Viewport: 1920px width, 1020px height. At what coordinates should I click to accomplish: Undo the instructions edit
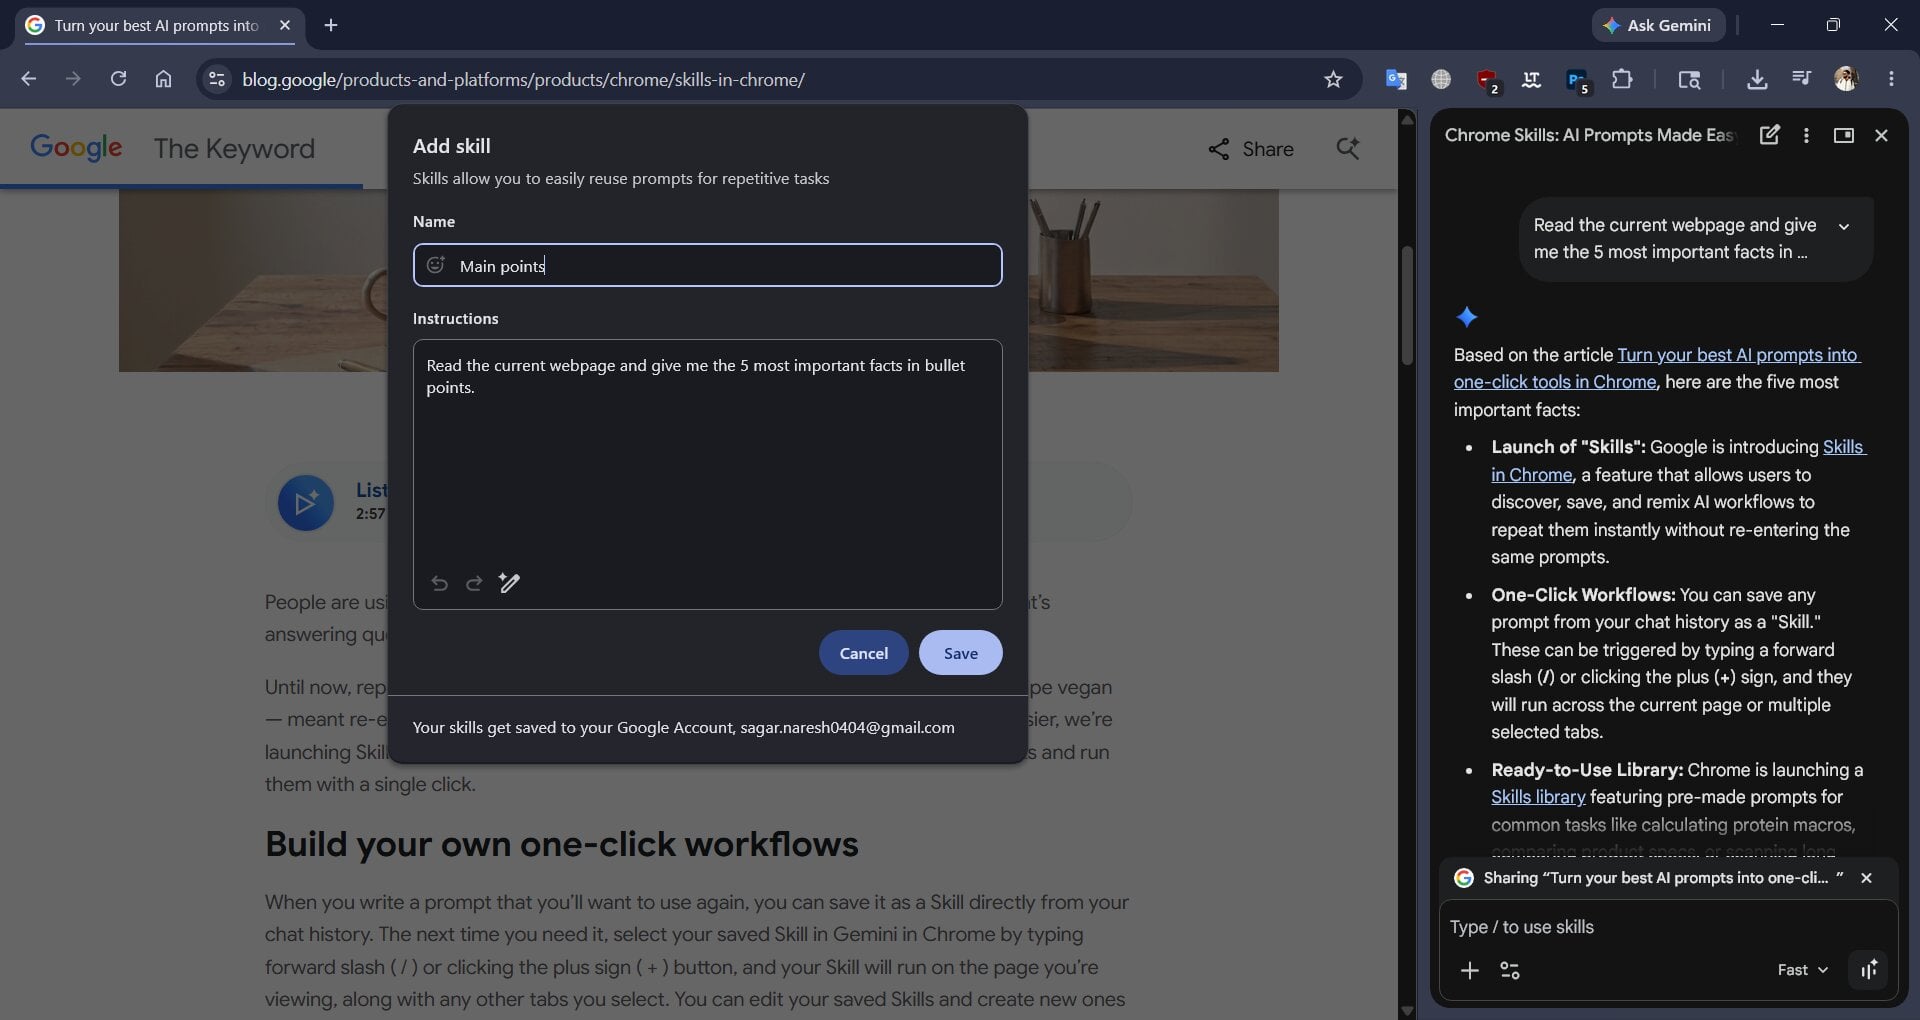[x=439, y=583]
